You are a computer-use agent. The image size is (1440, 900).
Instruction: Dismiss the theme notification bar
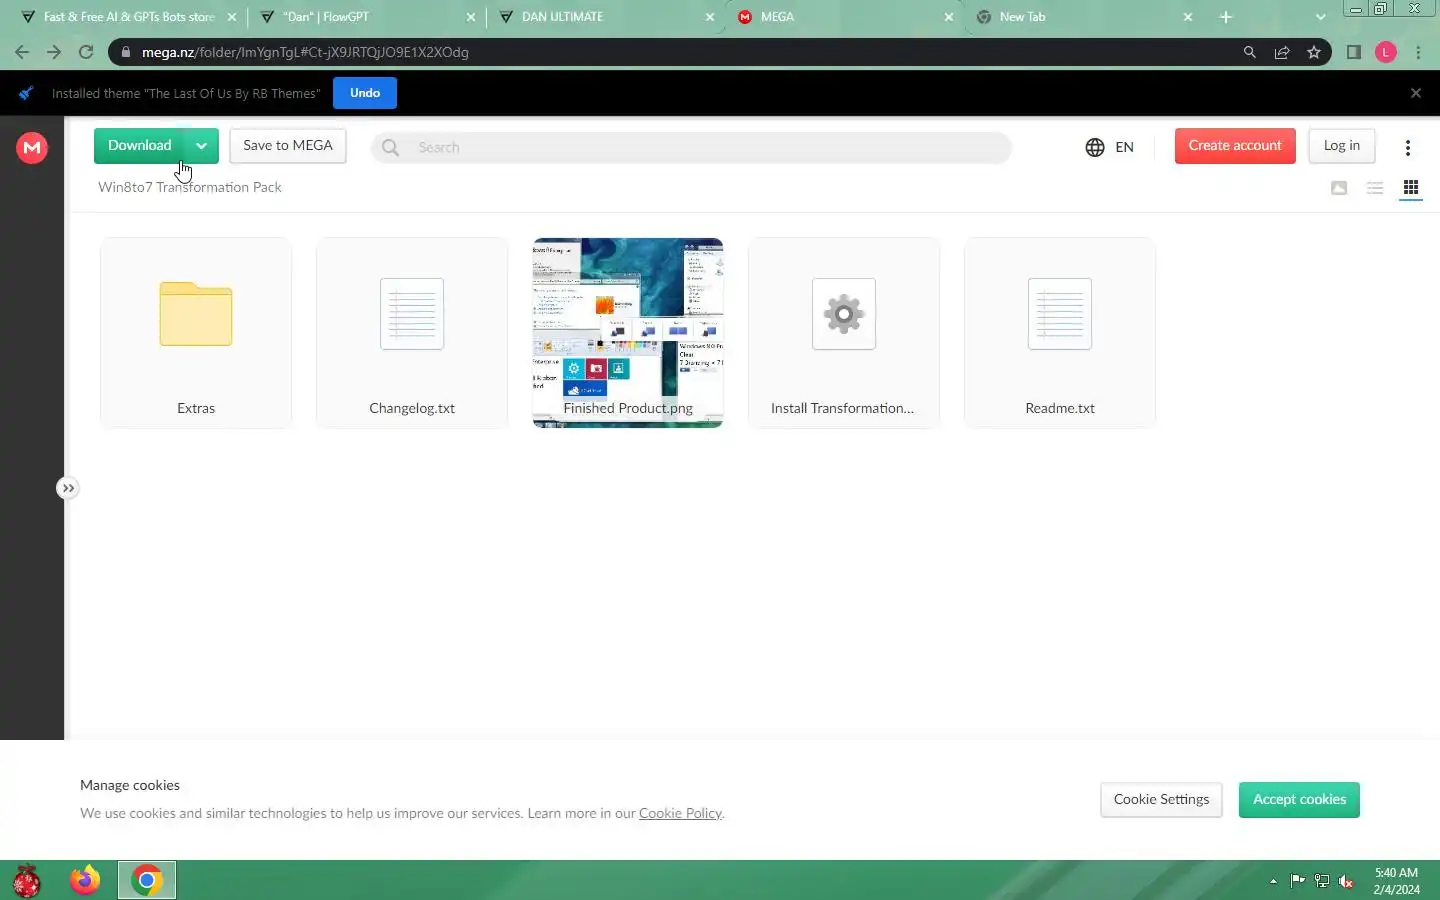tap(1416, 93)
